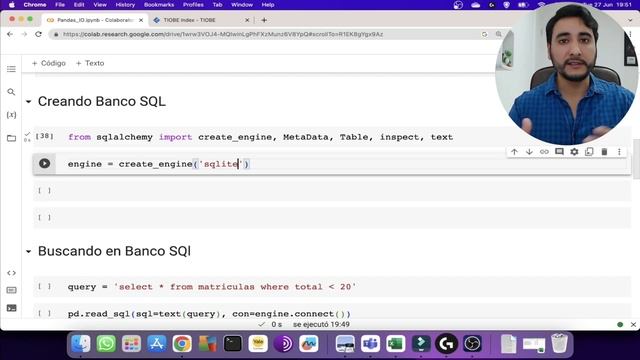The width and height of the screenshot is (640, 360).
Task: Open the Bookmarks menu
Action: coord(159,5)
